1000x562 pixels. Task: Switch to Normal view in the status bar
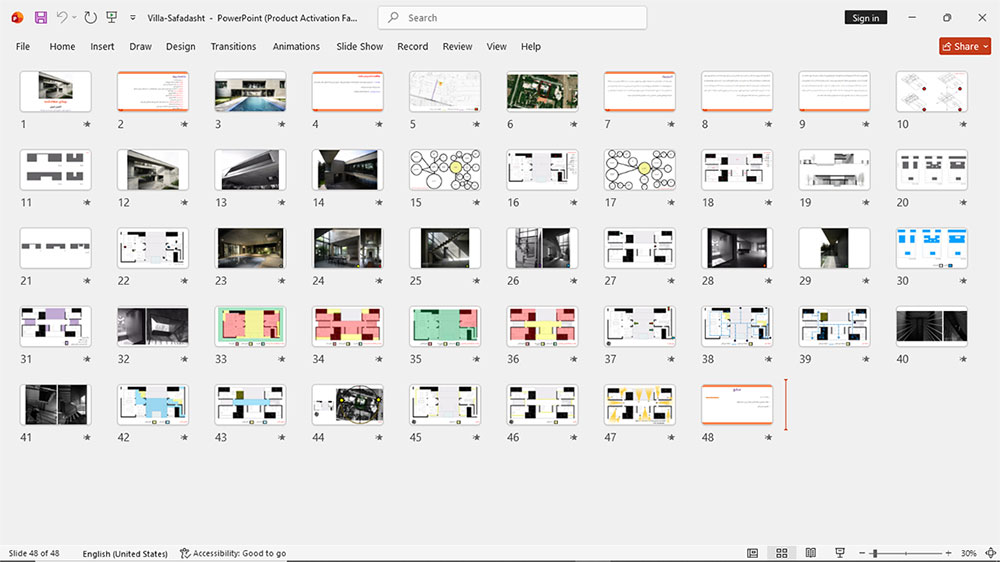tap(753, 553)
